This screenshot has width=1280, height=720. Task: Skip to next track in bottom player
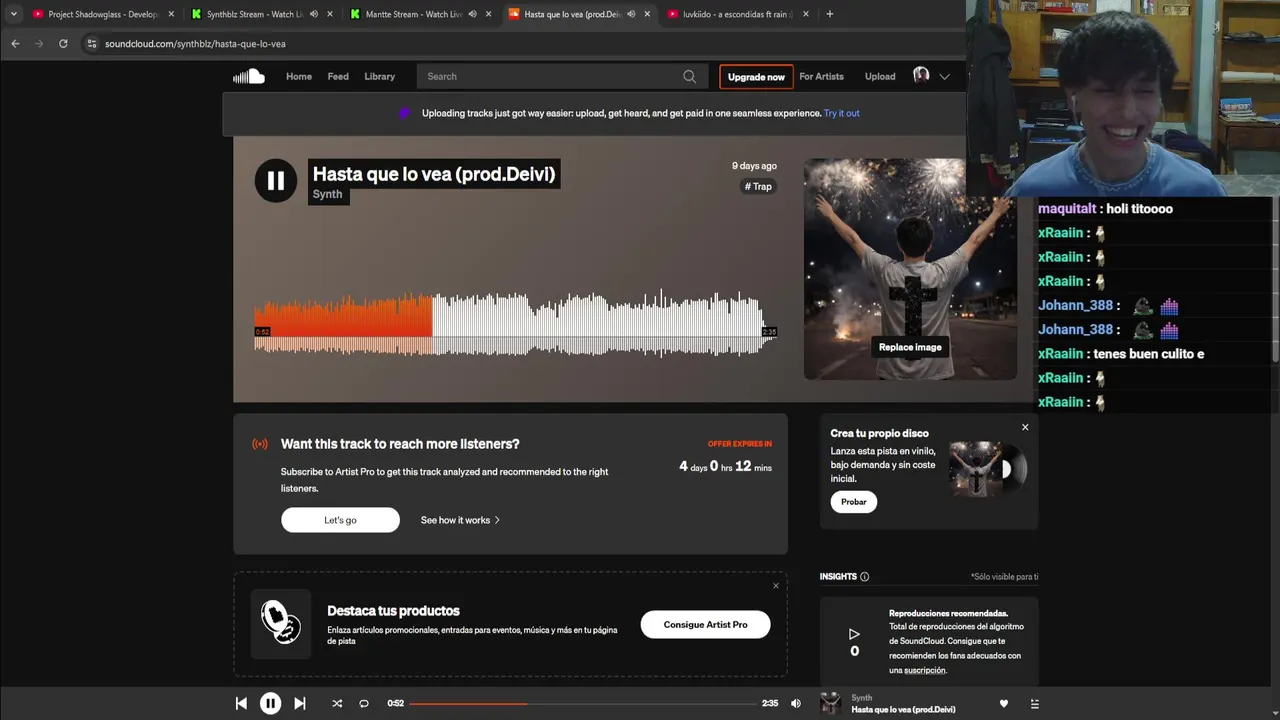pos(299,703)
